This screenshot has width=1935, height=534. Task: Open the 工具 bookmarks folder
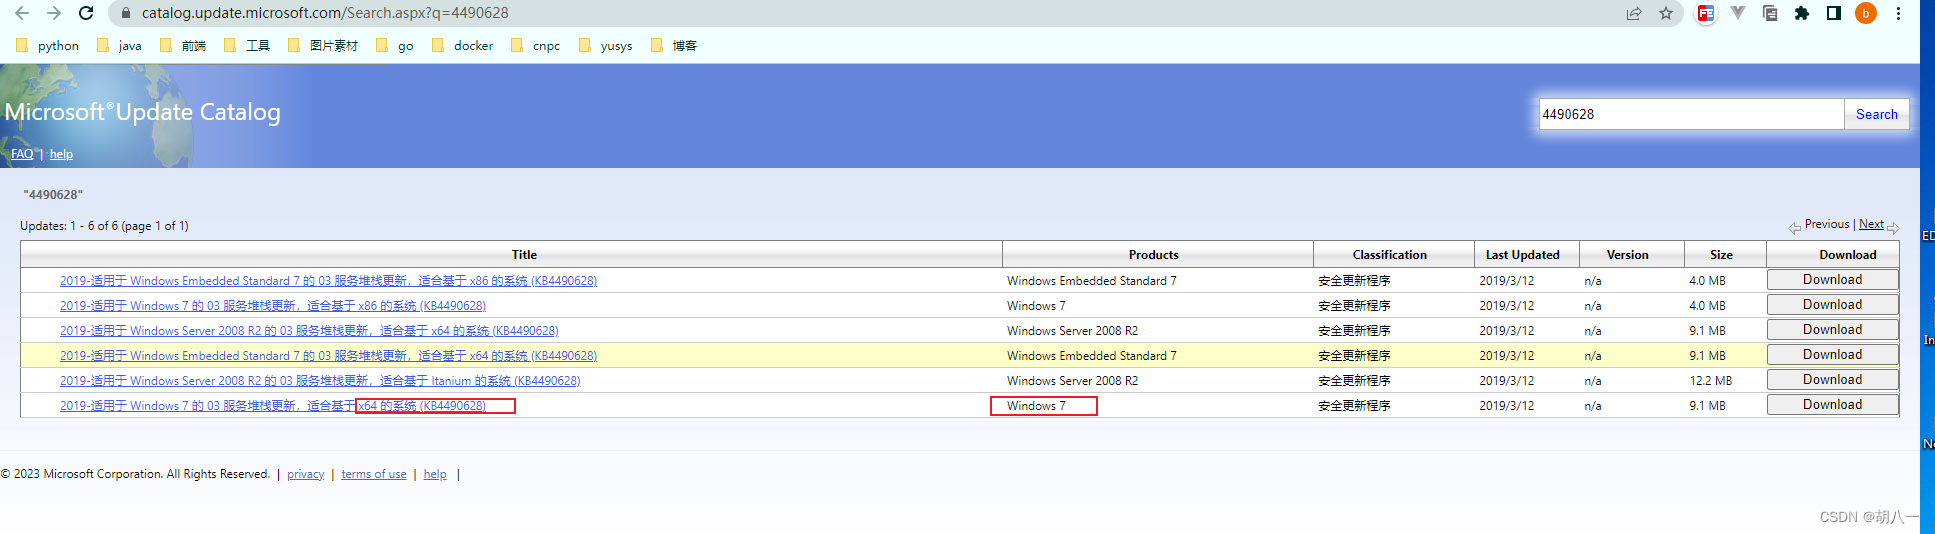point(247,45)
